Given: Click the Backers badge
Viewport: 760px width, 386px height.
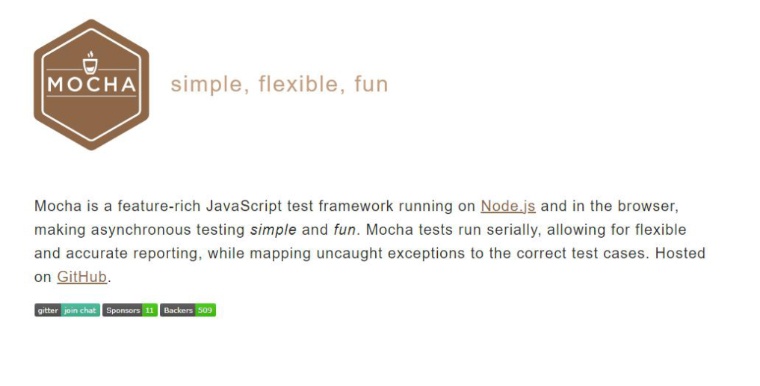Looking at the screenshot, I should click(x=188, y=310).
